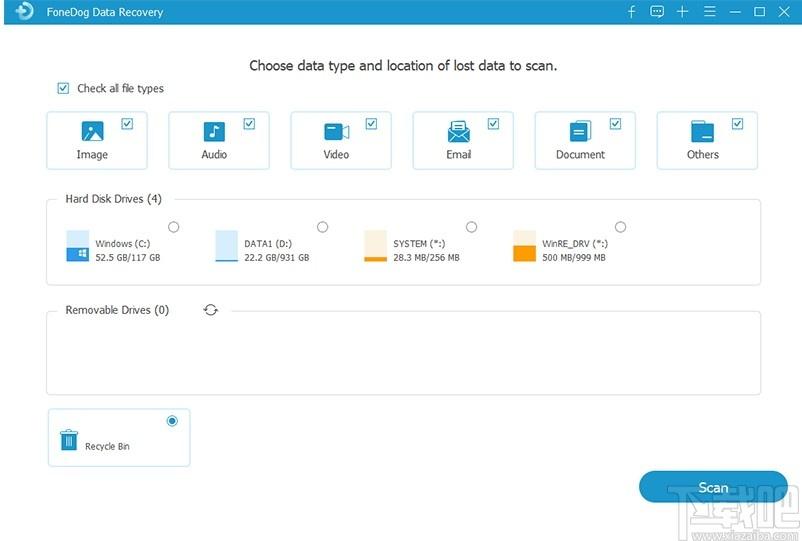This screenshot has height=541, width=802.
Task: Select the Windows (C:) drive radio button
Action: [174, 227]
